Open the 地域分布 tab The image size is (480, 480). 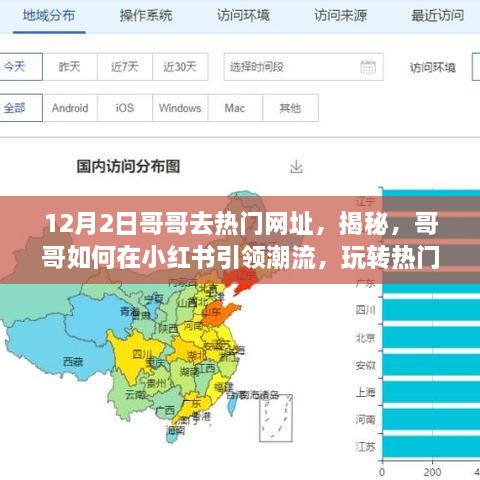49,16
